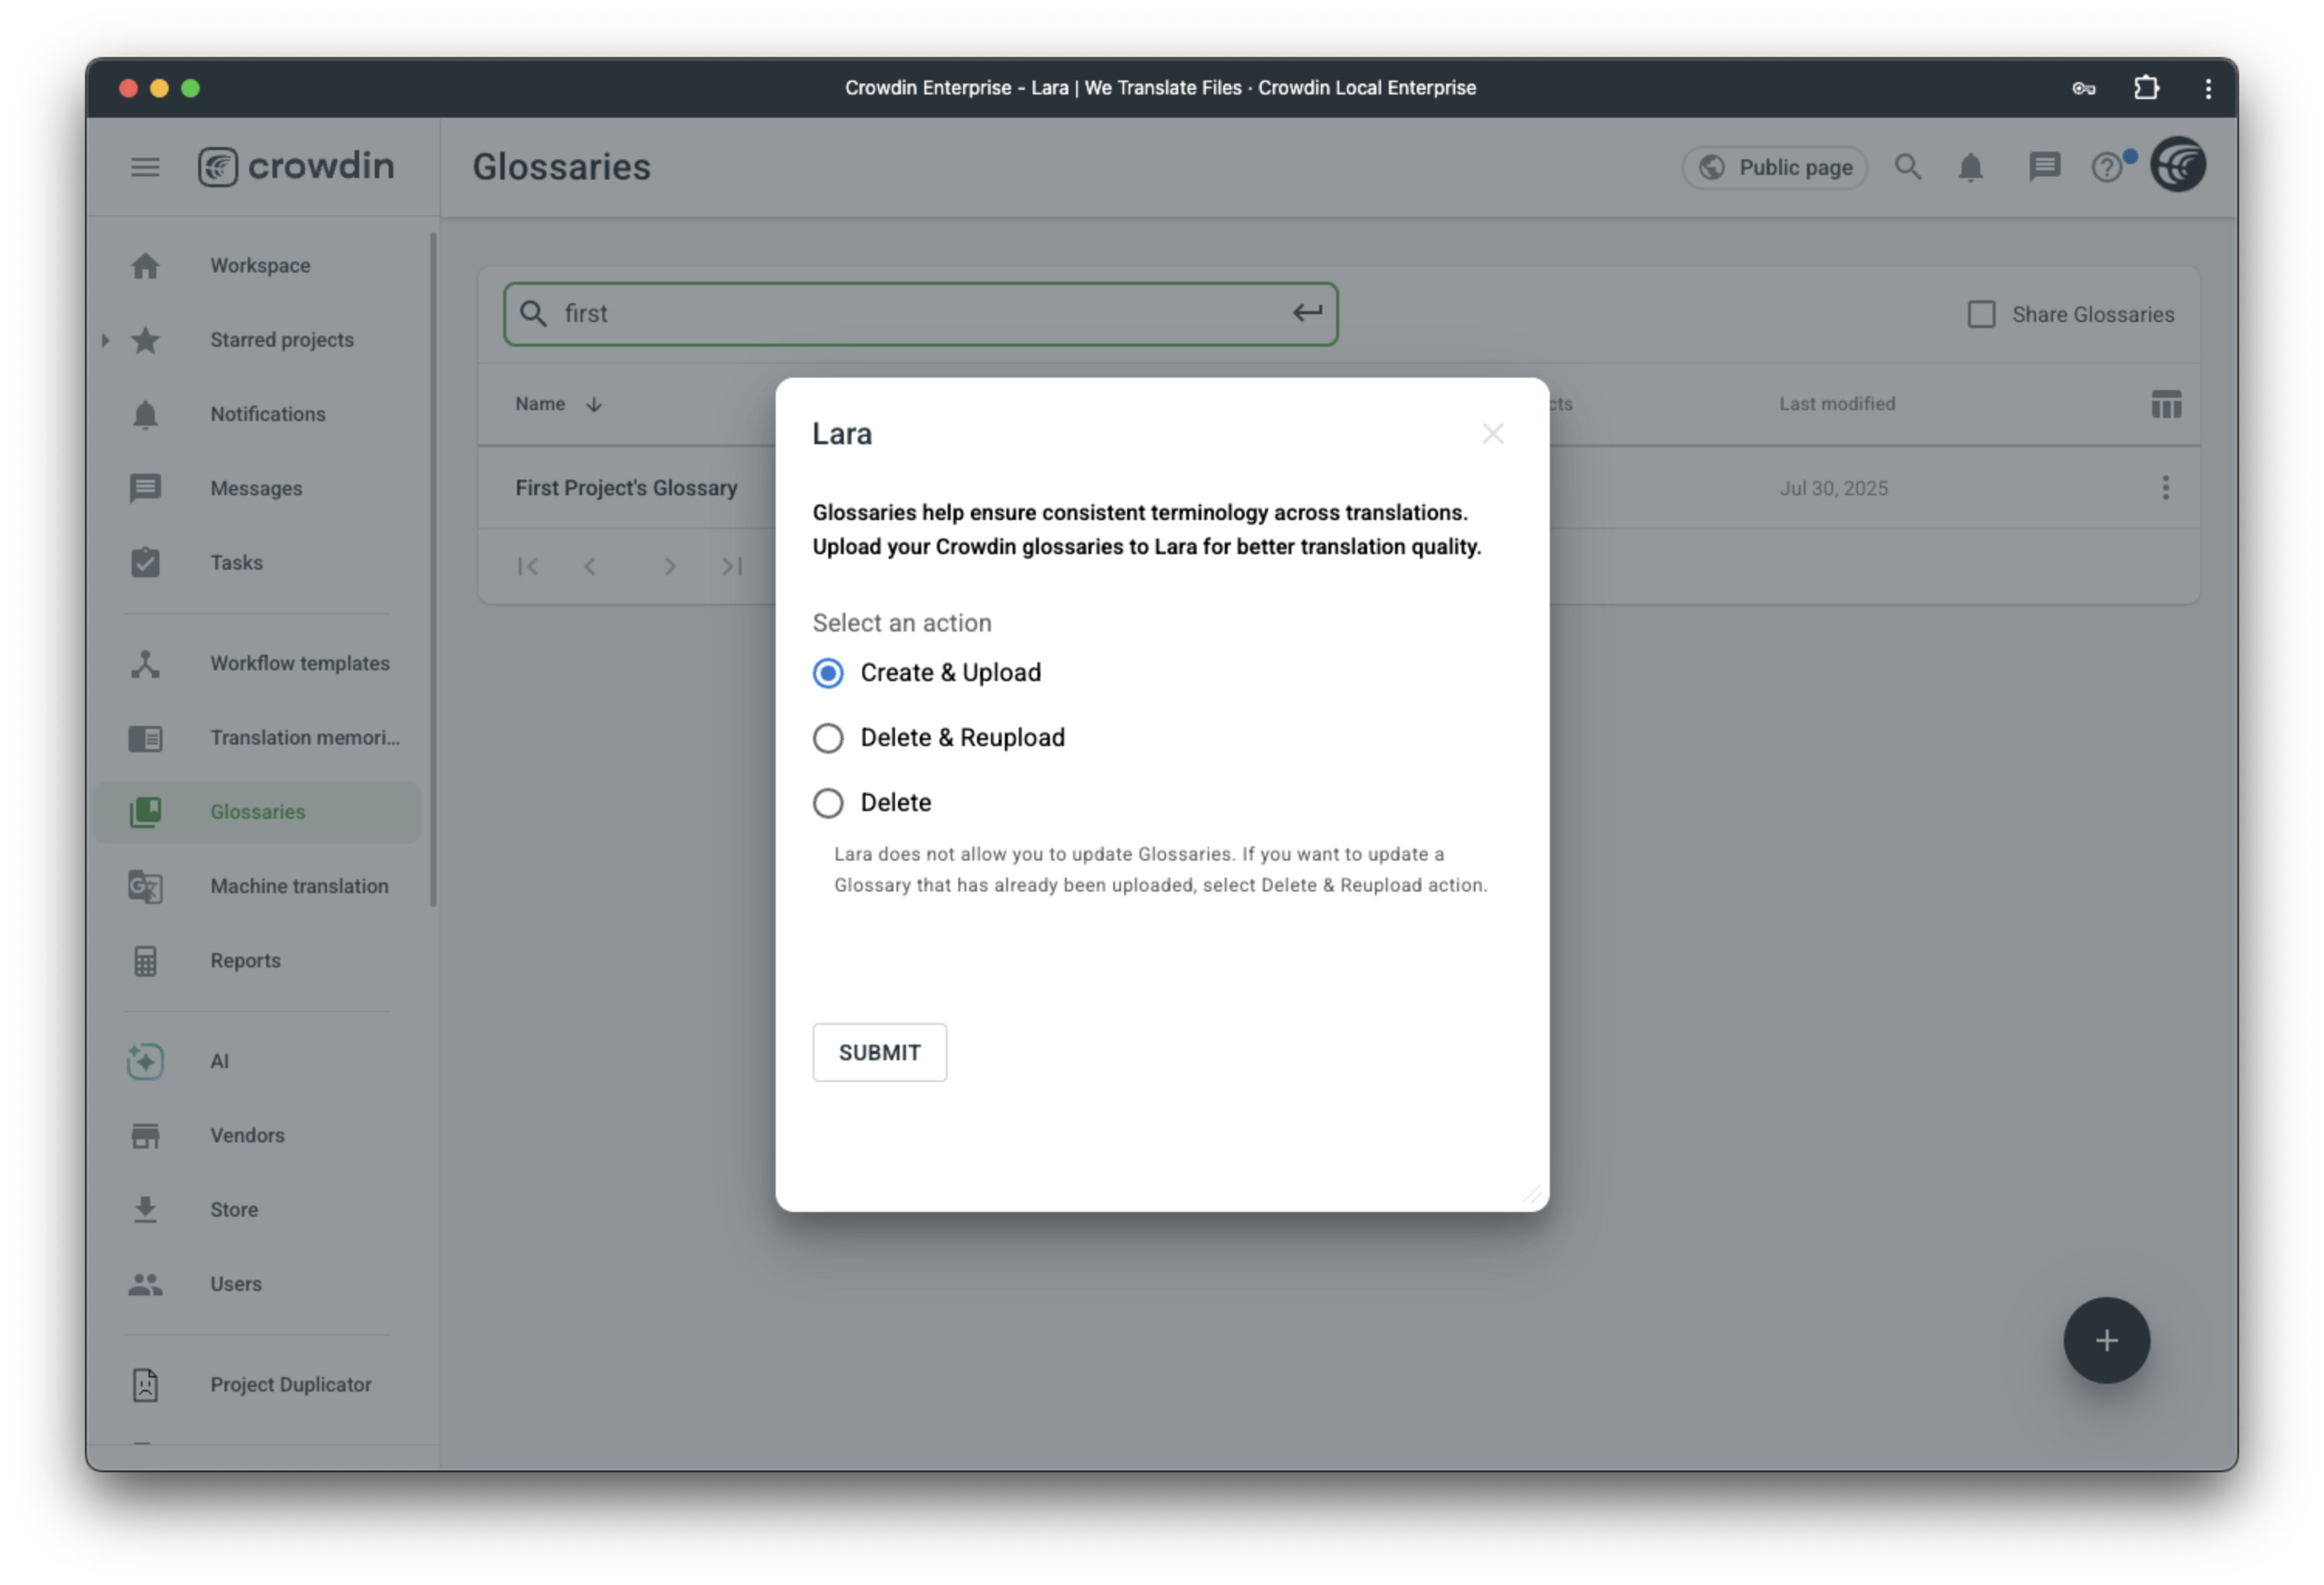Select Glossaries in the sidebar
Image resolution: width=2324 pixels, height=1585 pixels.
[x=258, y=812]
